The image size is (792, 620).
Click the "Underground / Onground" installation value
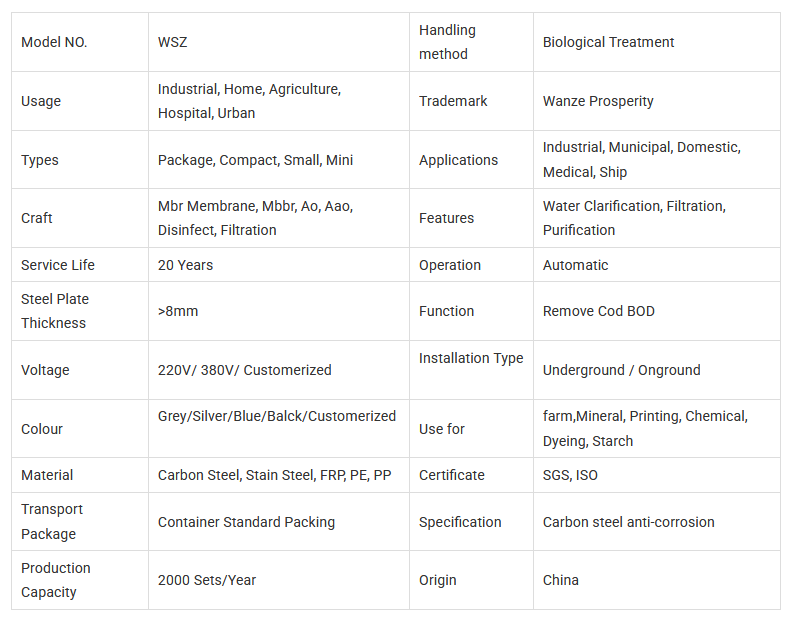[x=621, y=370]
